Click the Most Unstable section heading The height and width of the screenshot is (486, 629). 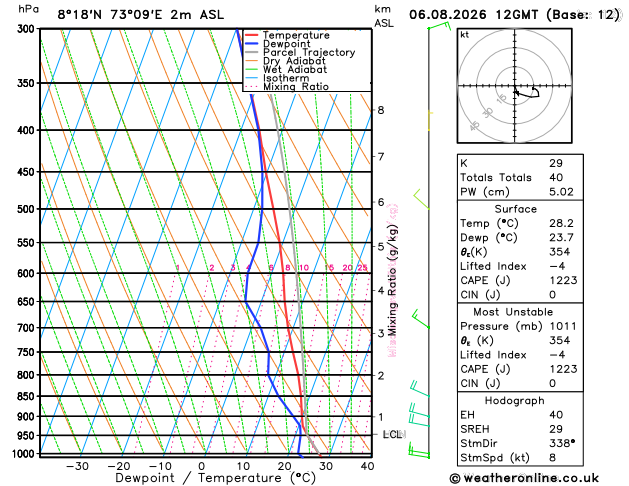513,312
